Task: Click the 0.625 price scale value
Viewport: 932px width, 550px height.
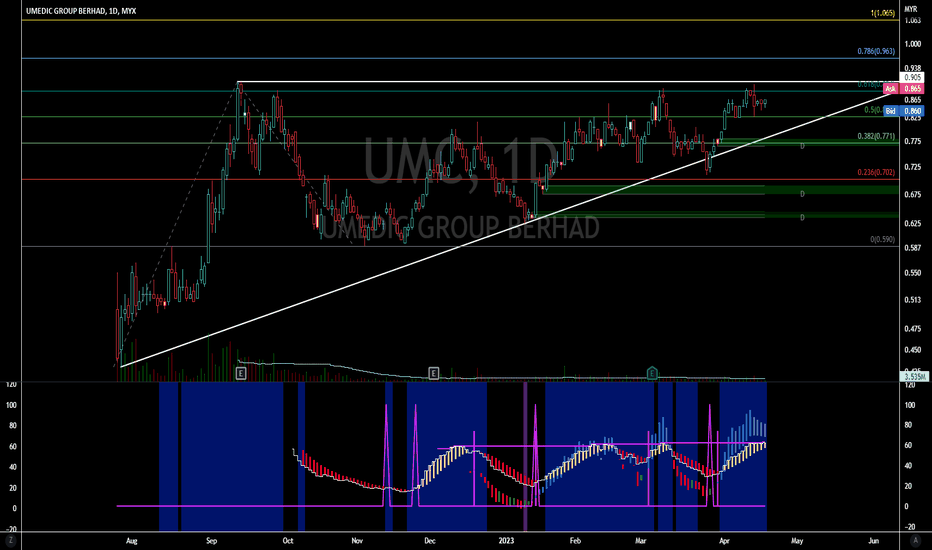Action: click(x=912, y=224)
